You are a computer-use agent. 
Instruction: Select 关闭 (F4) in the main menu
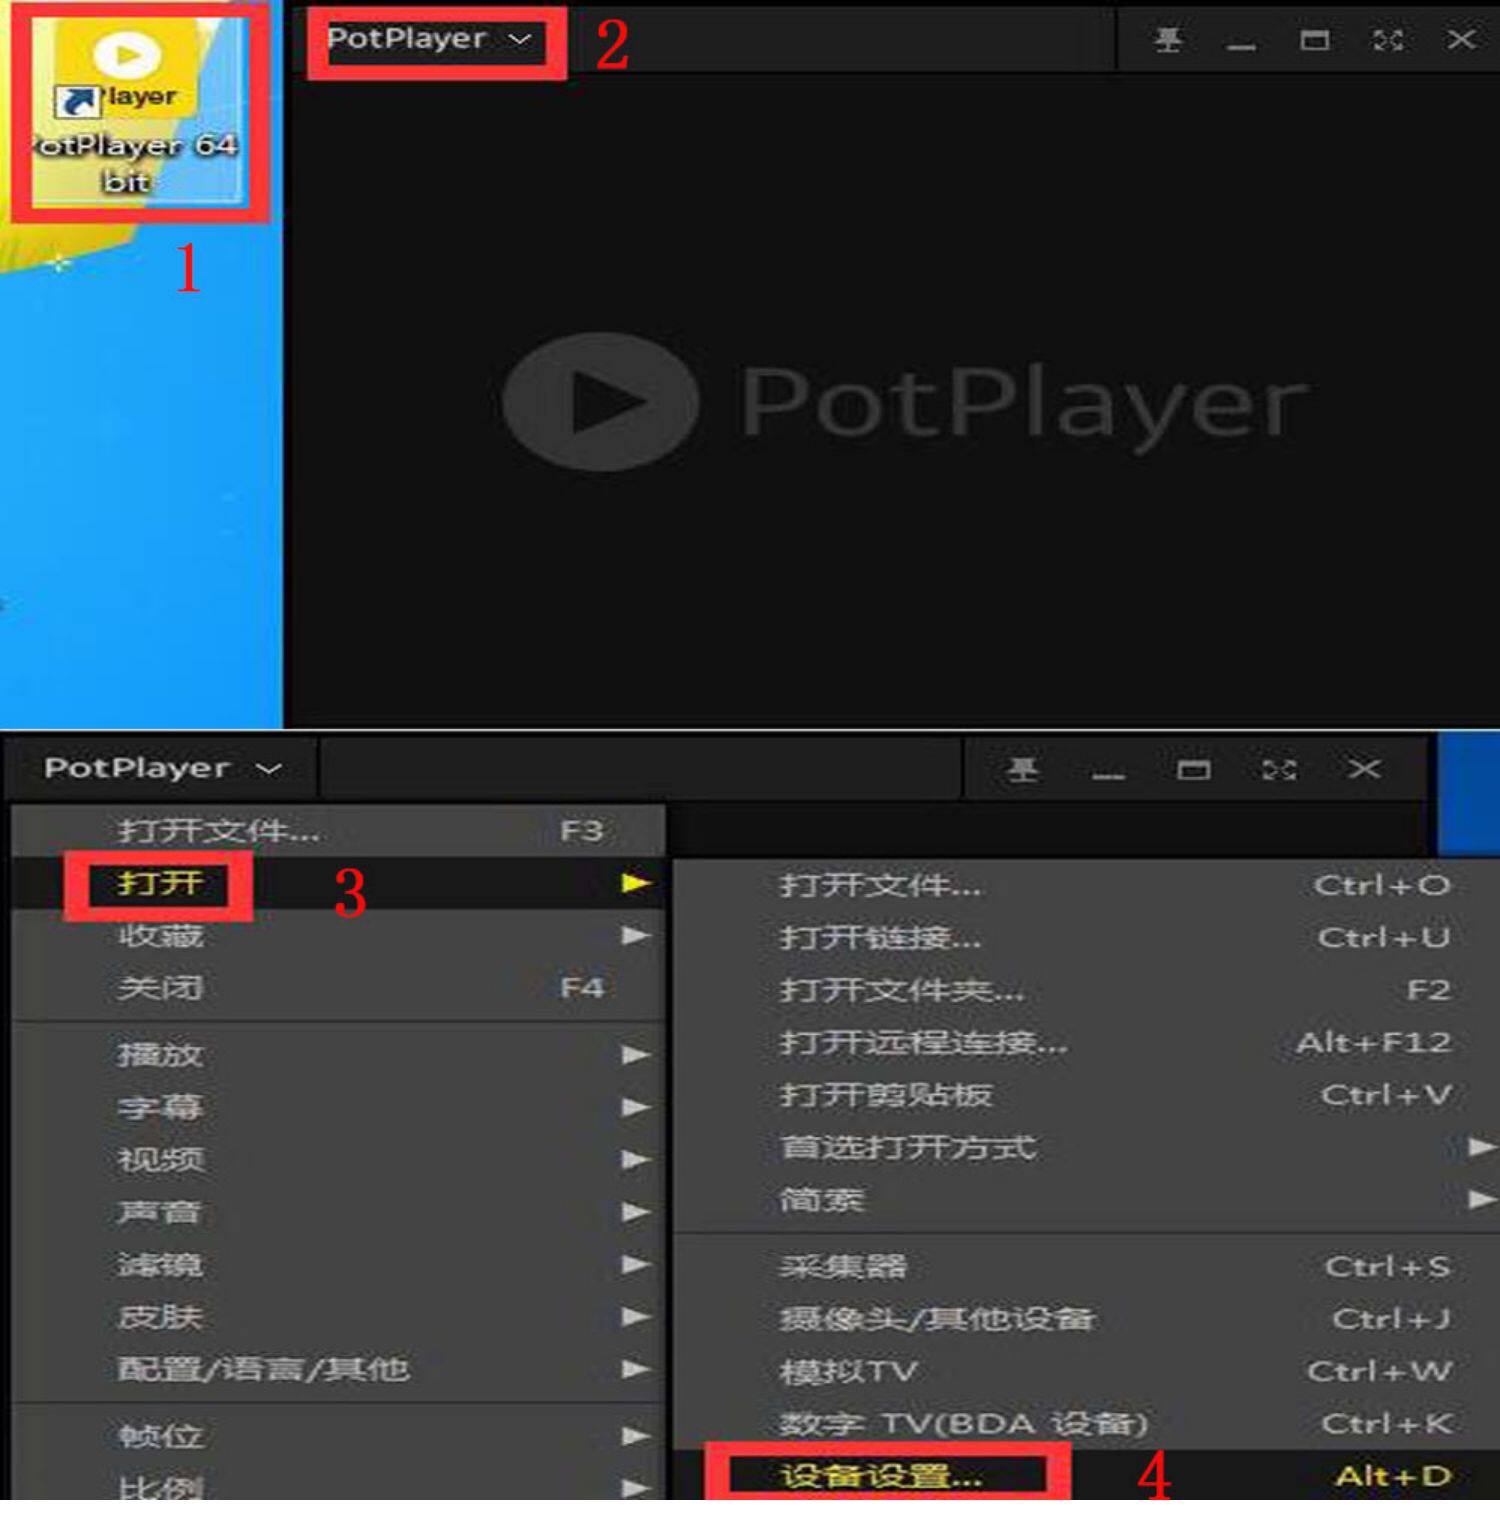click(338, 988)
